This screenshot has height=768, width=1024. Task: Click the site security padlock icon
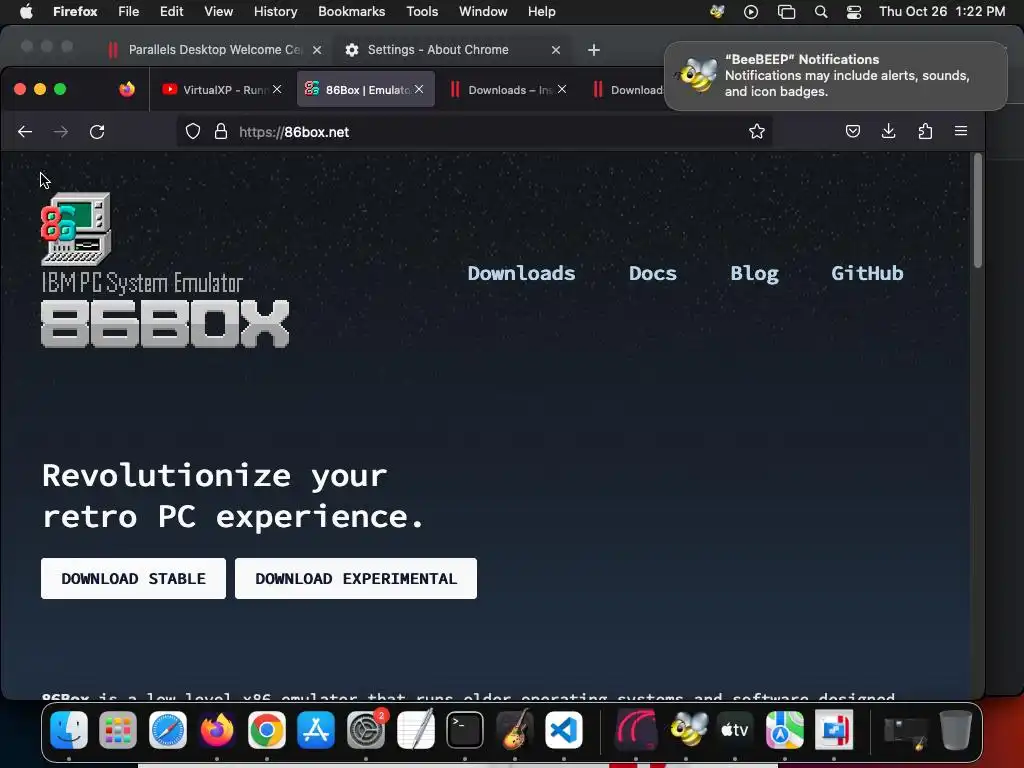pos(221,132)
